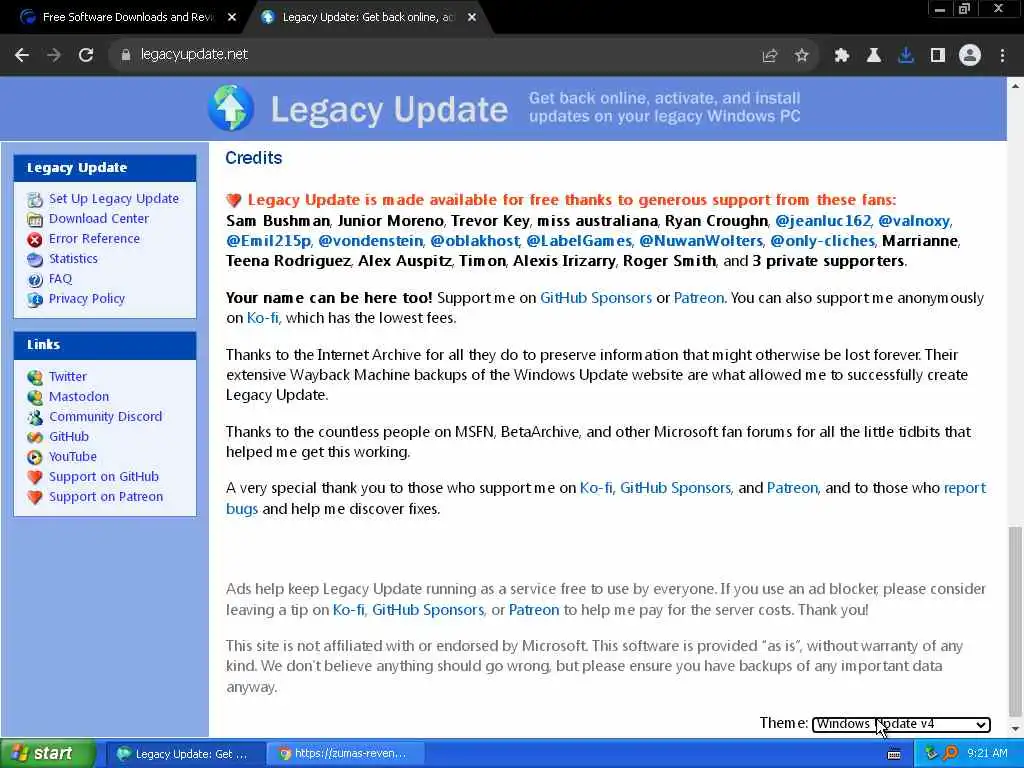Toggle the browser side panel icon
Screen dimensions: 1024x768
tap(937, 56)
